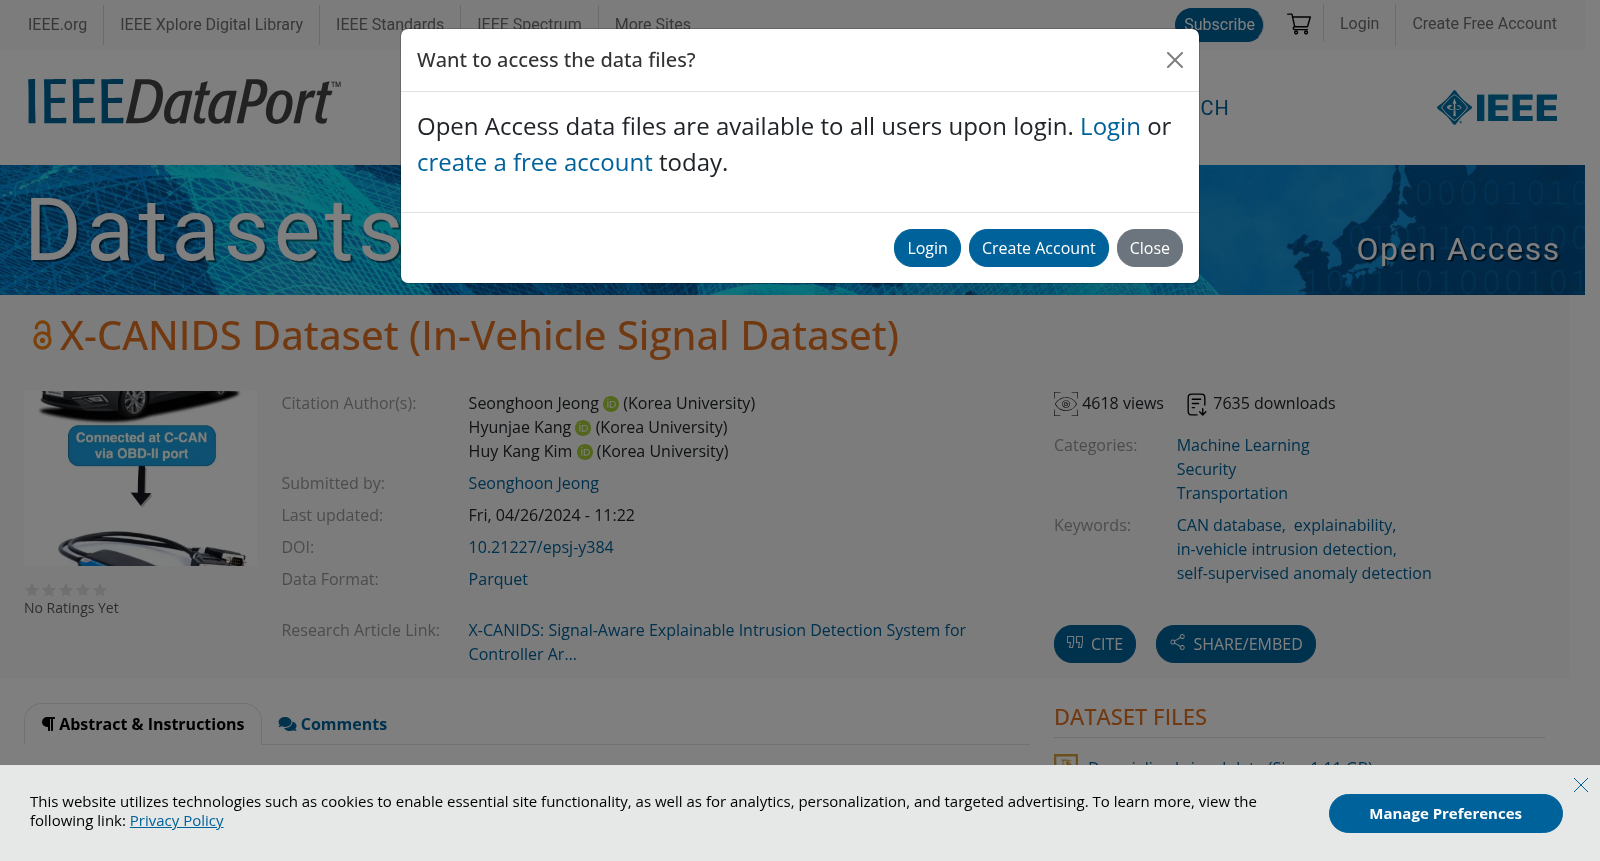Image resolution: width=1600 pixels, height=861 pixels.
Task: Open the Machine Learning category
Action: tap(1243, 446)
